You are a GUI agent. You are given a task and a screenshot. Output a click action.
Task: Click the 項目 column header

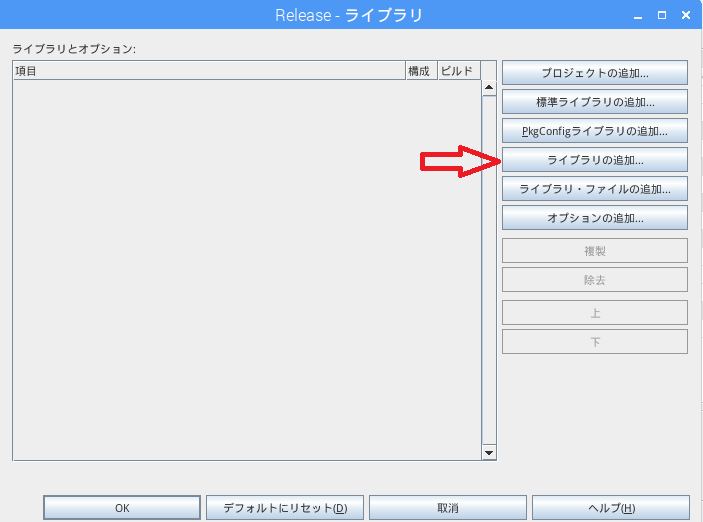(207, 71)
